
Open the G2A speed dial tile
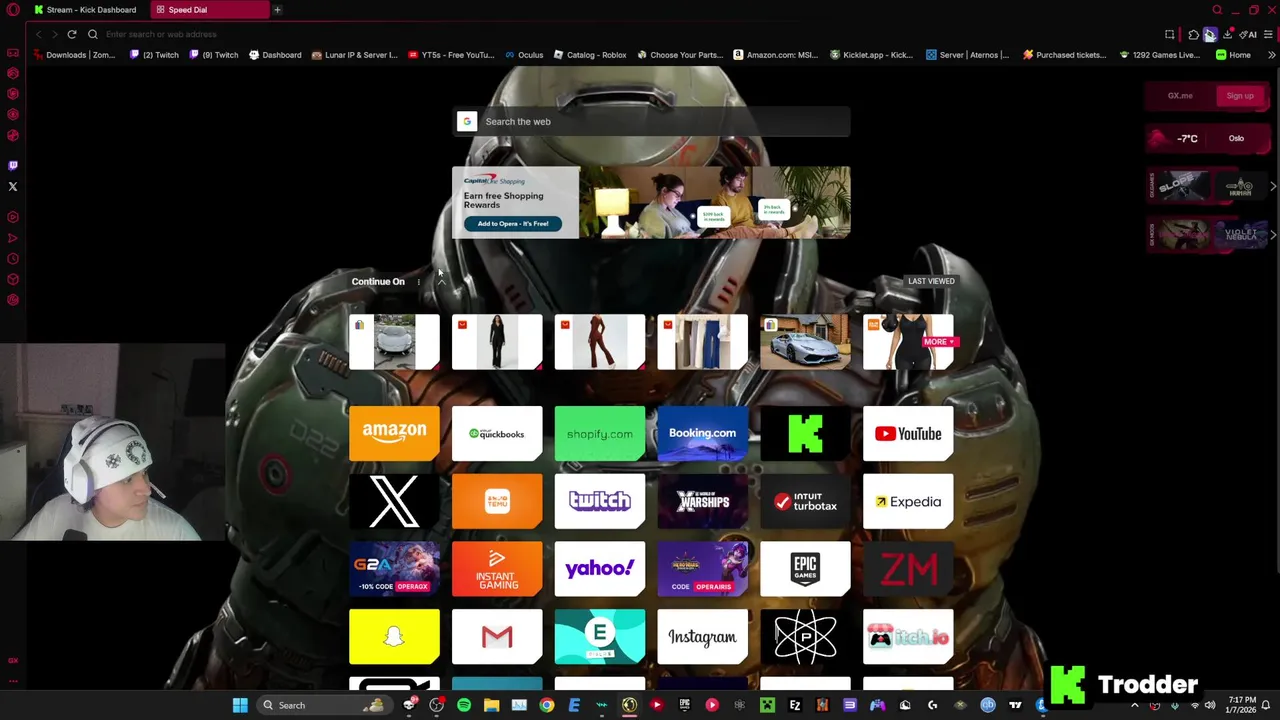[x=394, y=569]
